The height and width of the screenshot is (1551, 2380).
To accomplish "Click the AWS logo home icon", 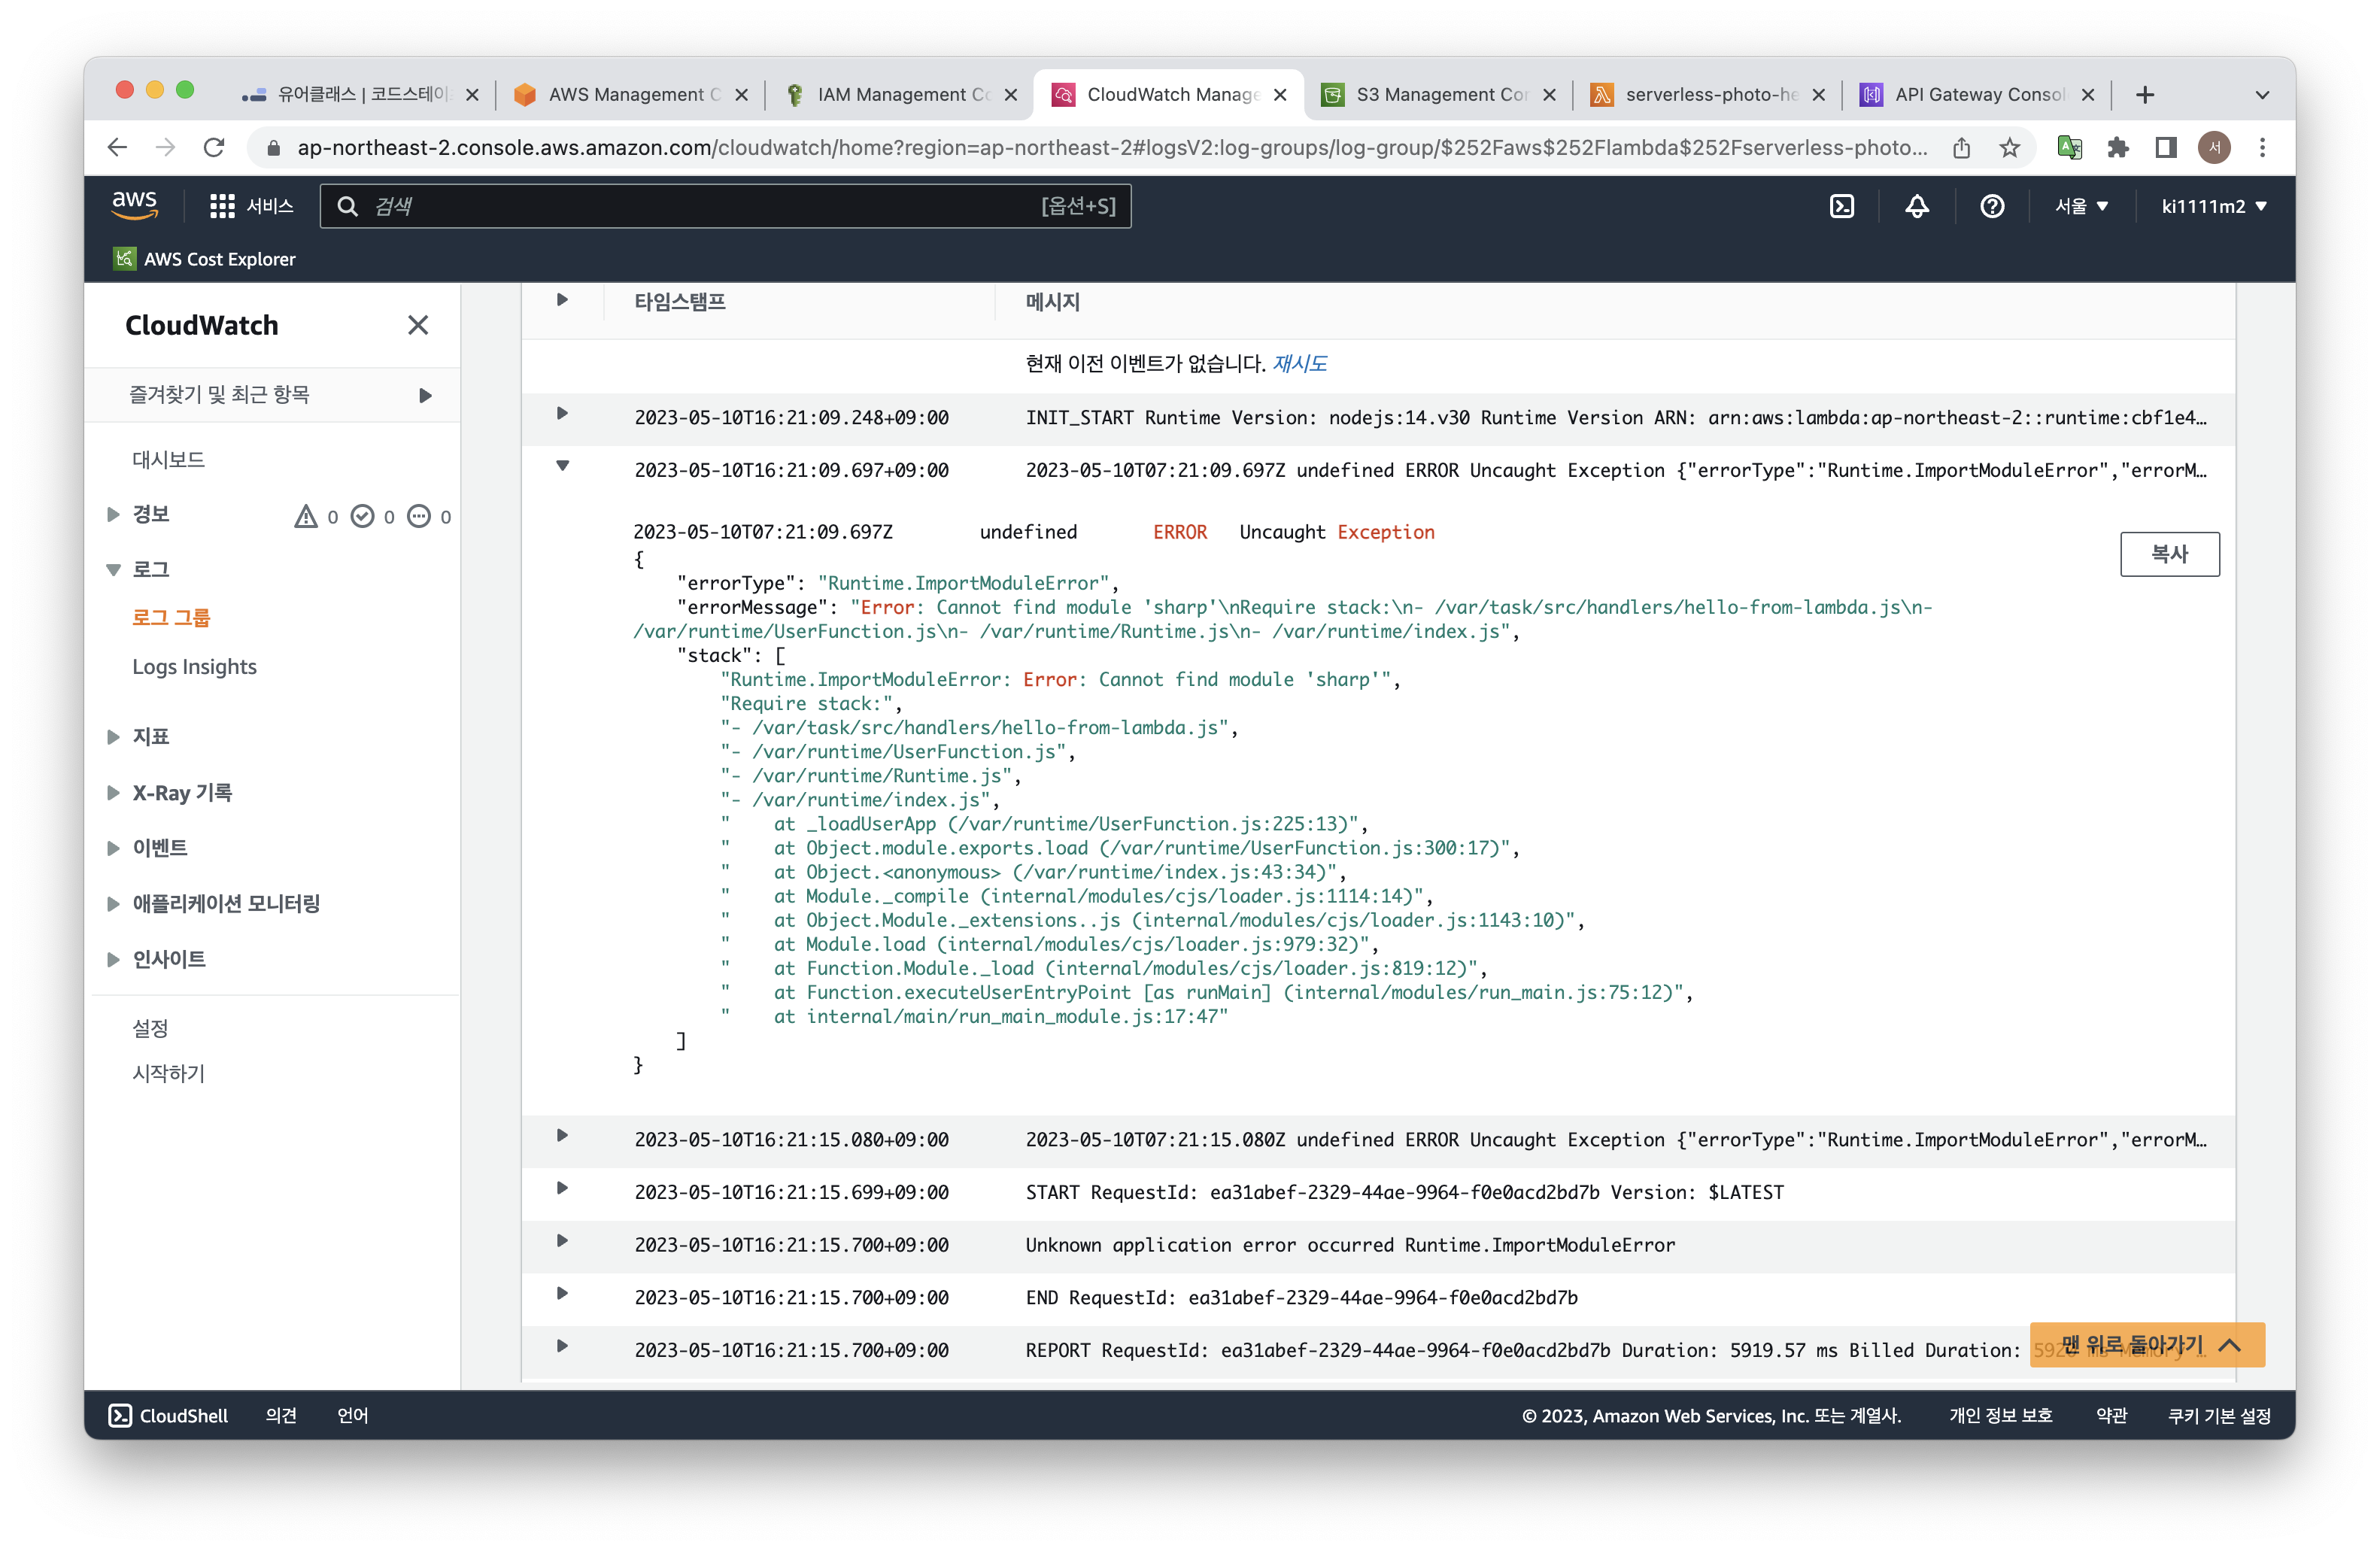I will [x=135, y=204].
